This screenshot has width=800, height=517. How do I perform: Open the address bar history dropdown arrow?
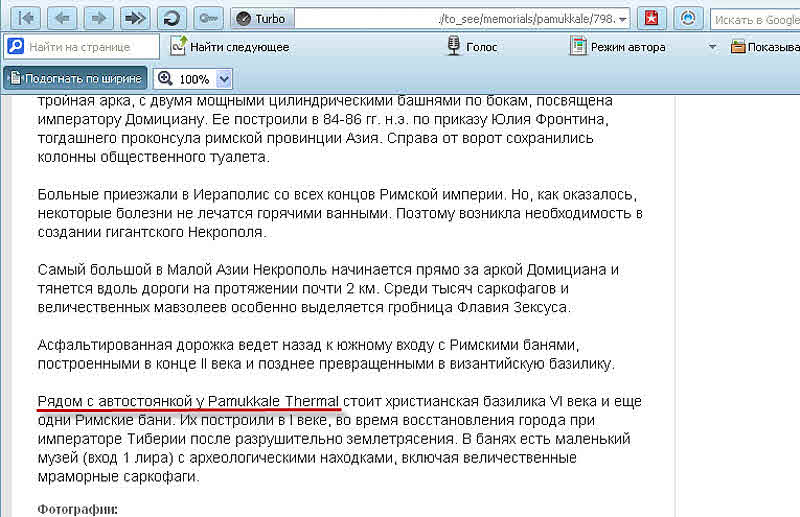click(623, 19)
